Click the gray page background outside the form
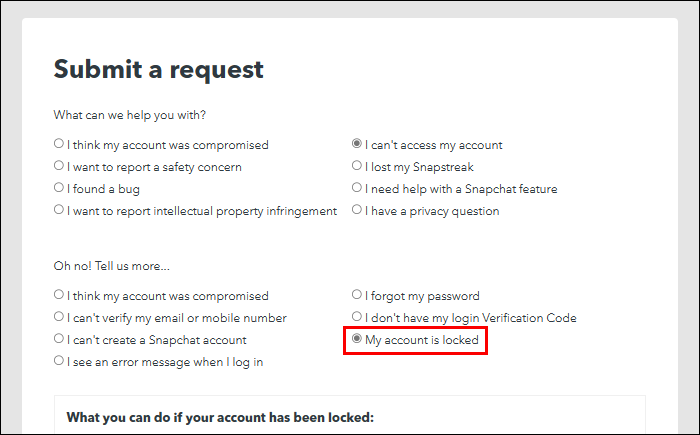Viewport: 700px width, 435px height. (10, 200)
